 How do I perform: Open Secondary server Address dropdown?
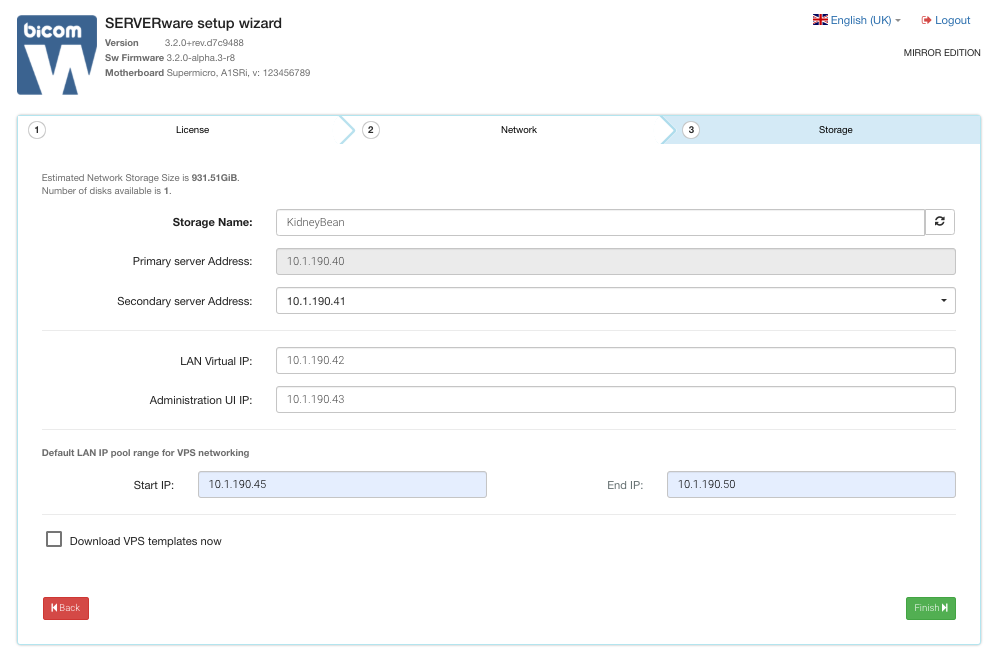[616, 301]
